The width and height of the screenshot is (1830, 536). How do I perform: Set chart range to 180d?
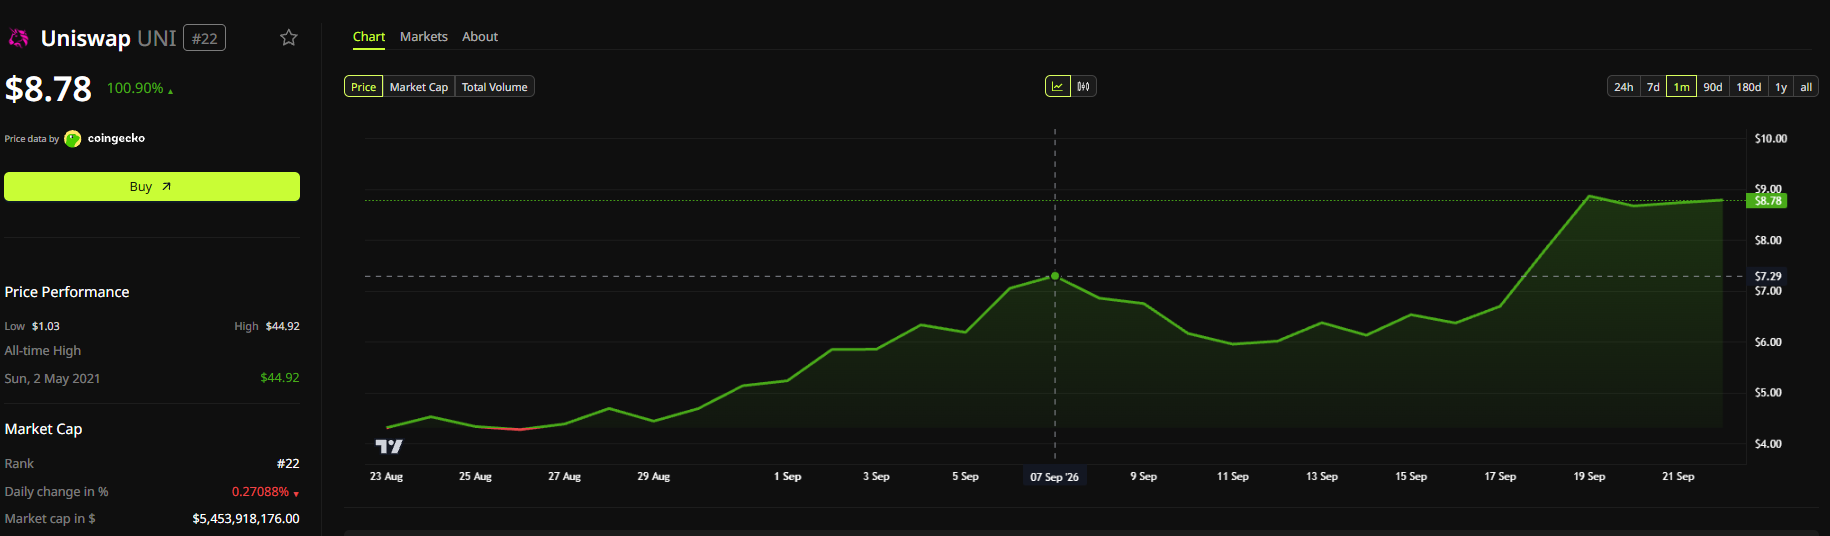pyautogui.click(x=1749, y=87)
